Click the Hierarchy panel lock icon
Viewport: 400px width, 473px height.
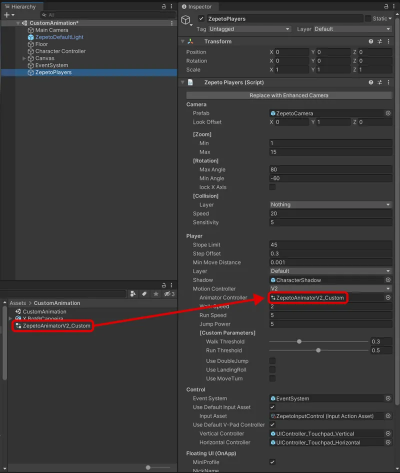[164, 6]
